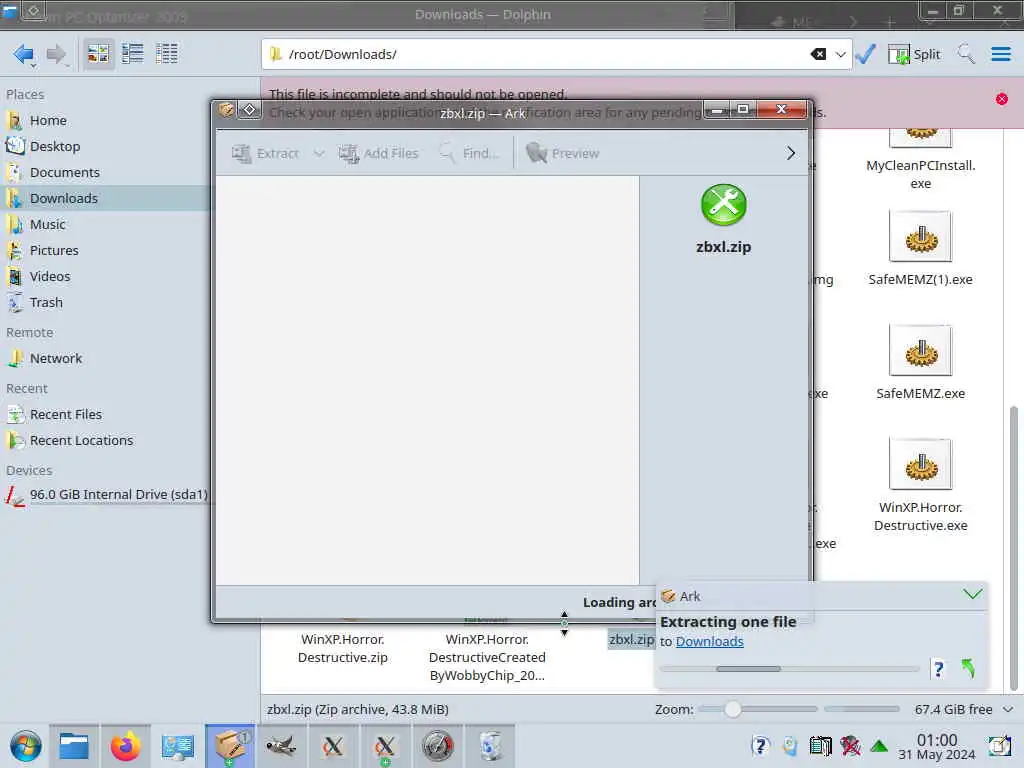The width and height of the screenshot is (1024, 768).
Task: Go forward with the grey arrow in Dolphin
Action: click(57, 54)
